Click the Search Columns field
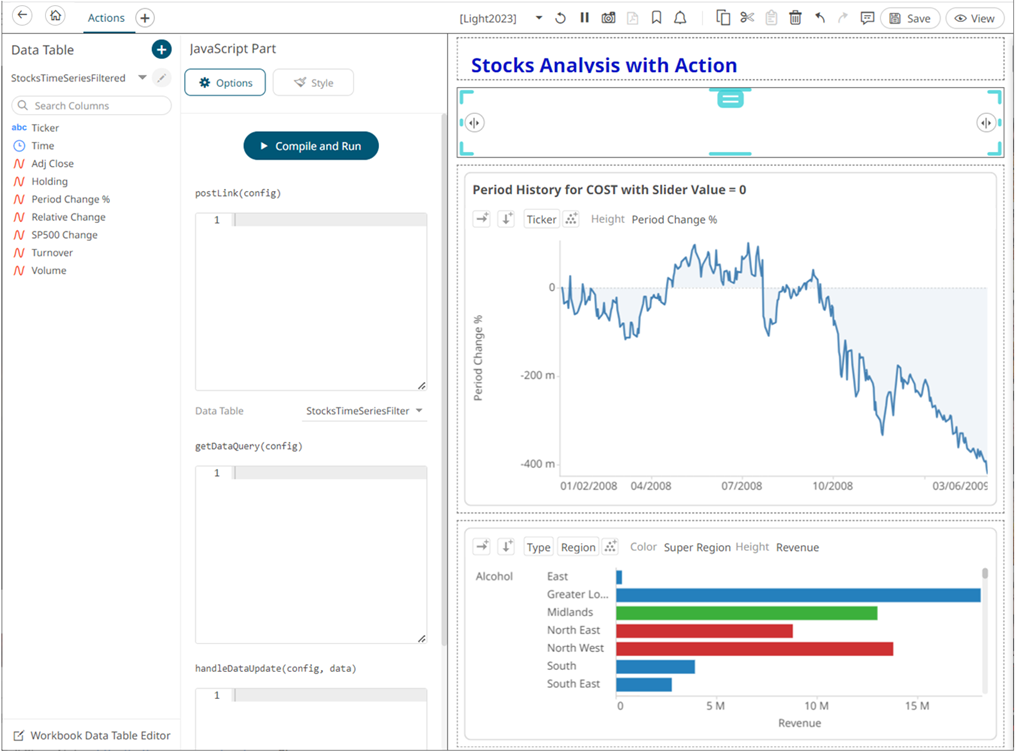This screenshot has width=1017, height=753. coord(91,106)
